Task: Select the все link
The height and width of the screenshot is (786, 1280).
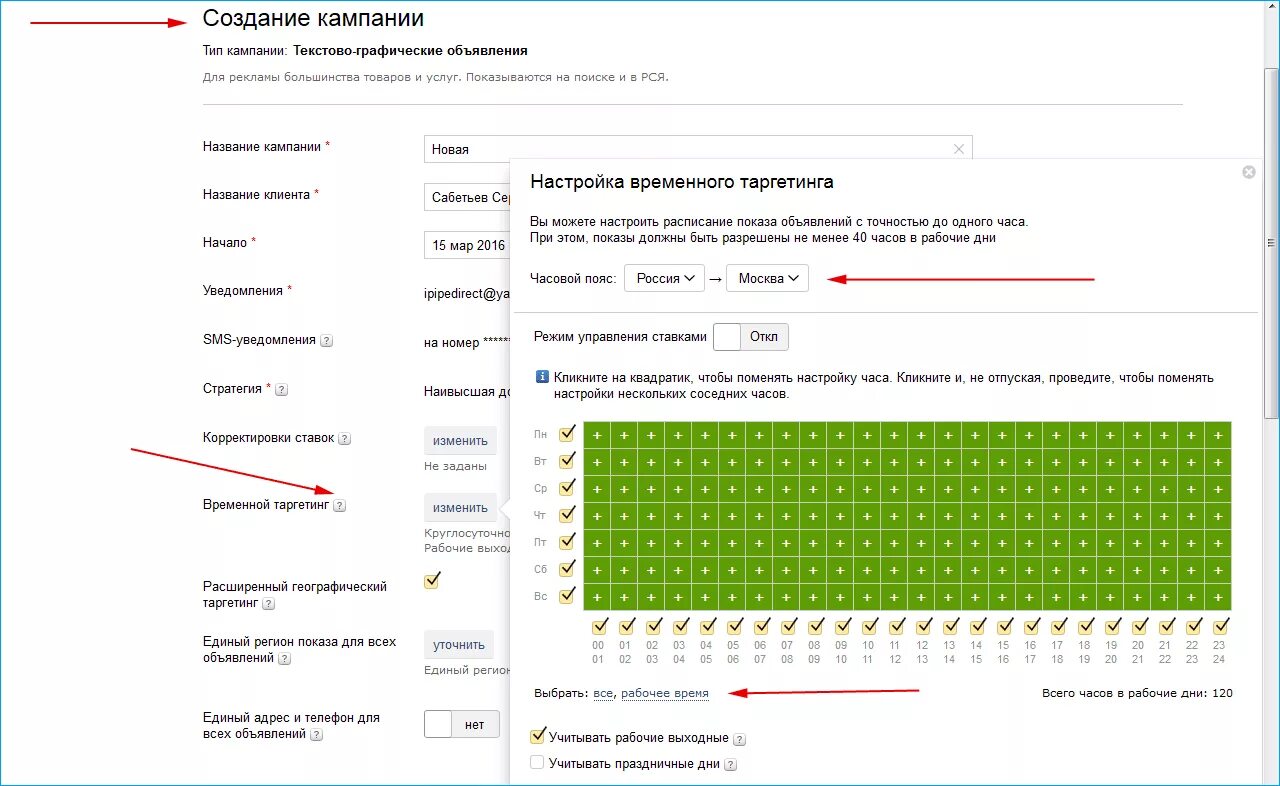Action: [603, 693]
